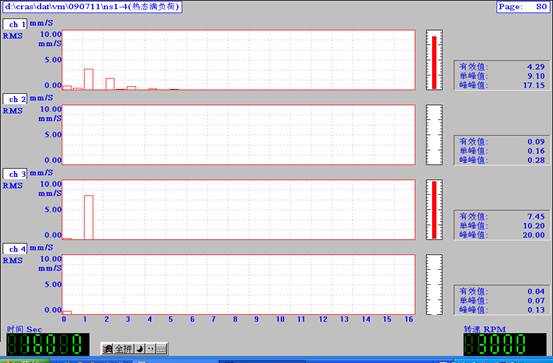Click the empty ch 2 level meter

point(434,134)
